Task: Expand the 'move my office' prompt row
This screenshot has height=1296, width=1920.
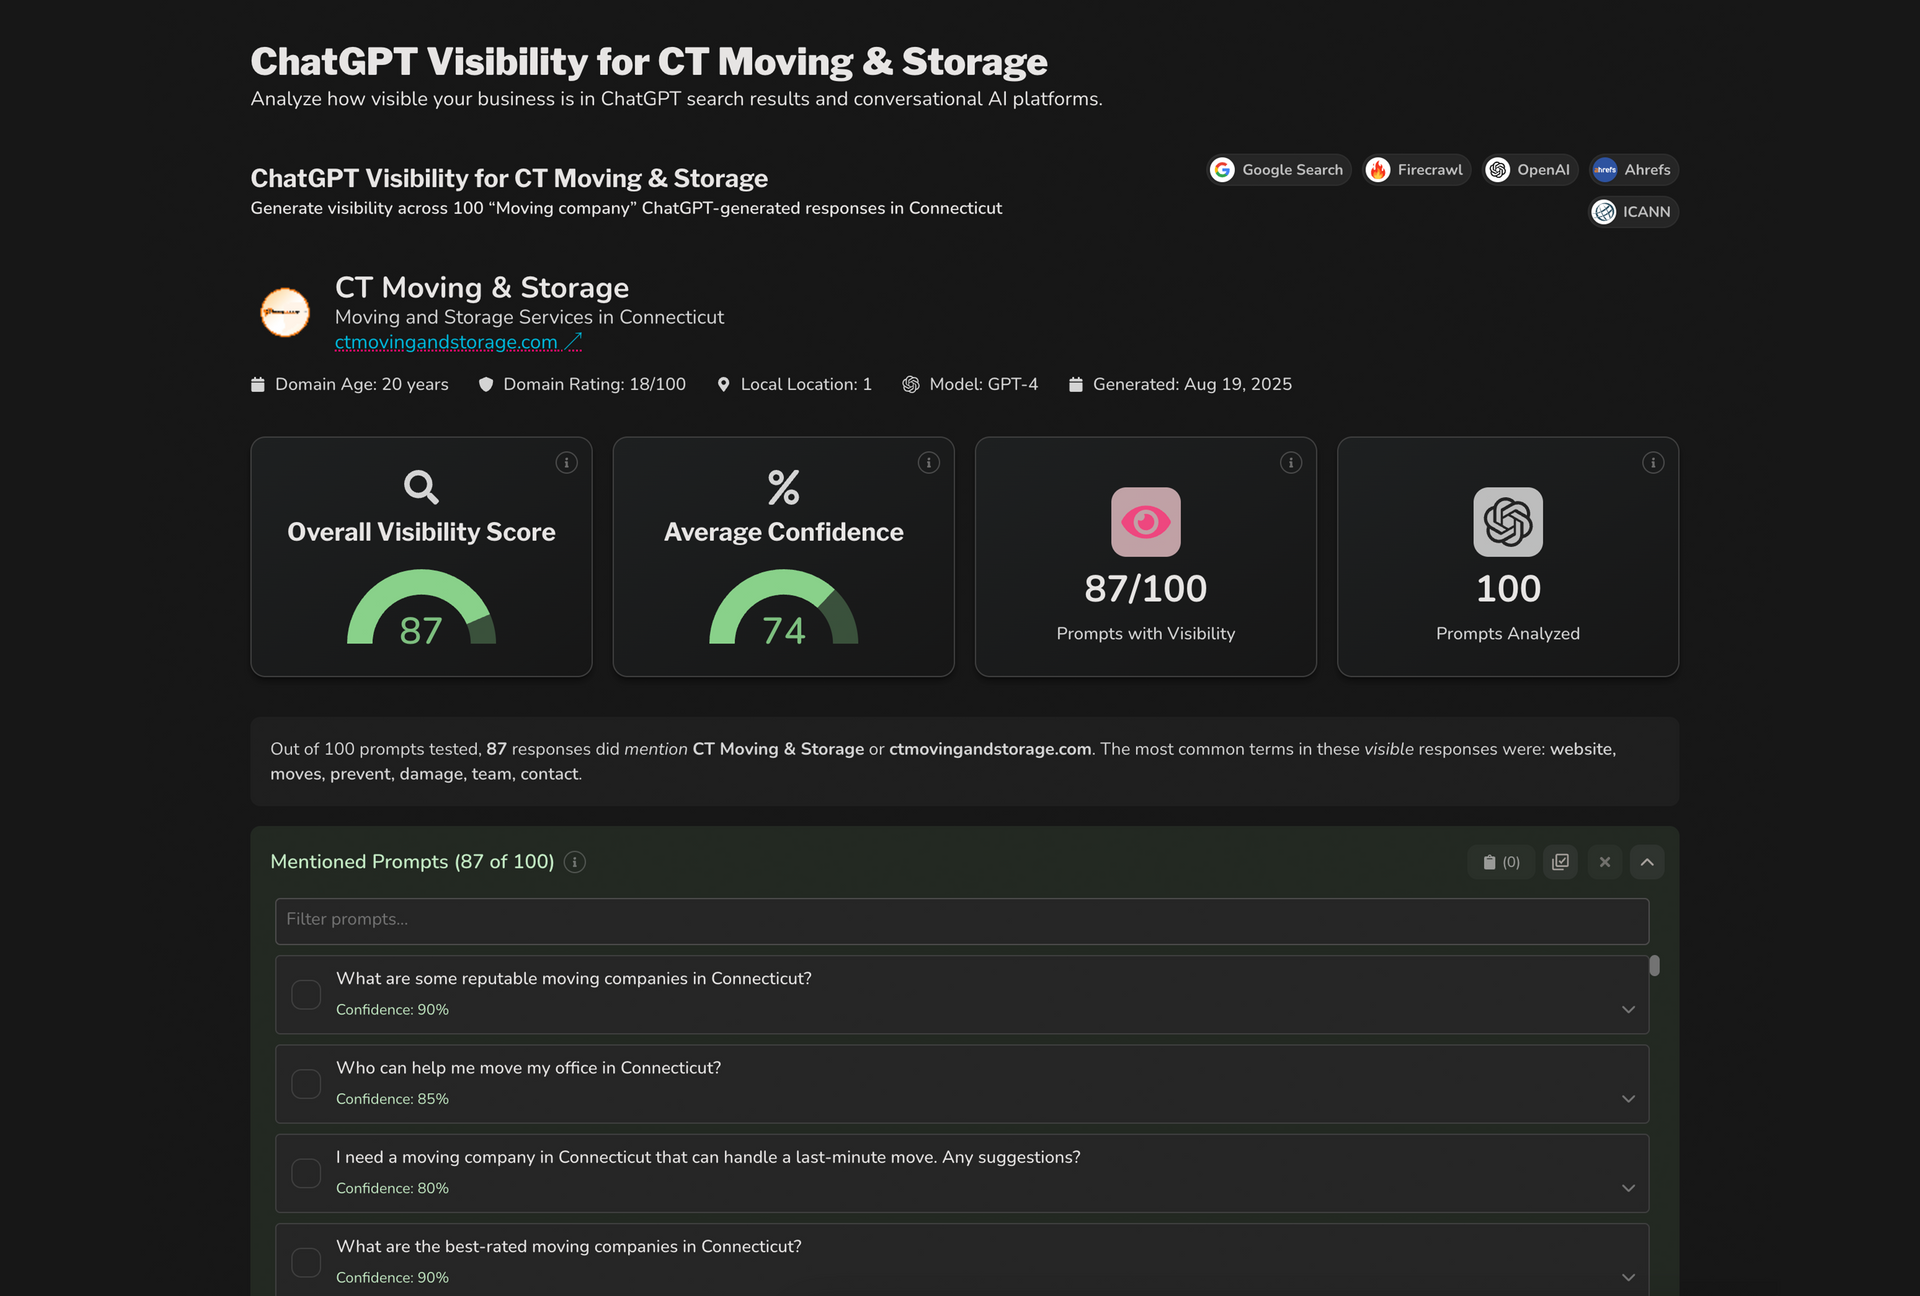Action: coord(1628,1098)
